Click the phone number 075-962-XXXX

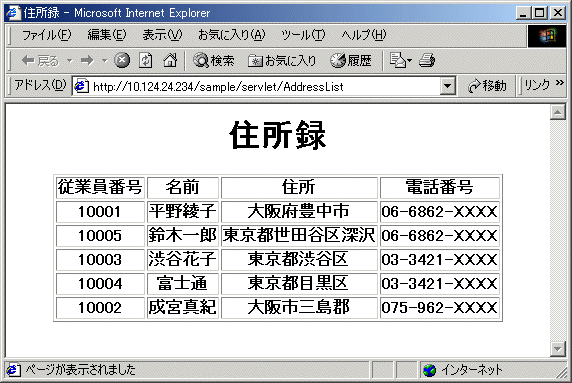439,307
